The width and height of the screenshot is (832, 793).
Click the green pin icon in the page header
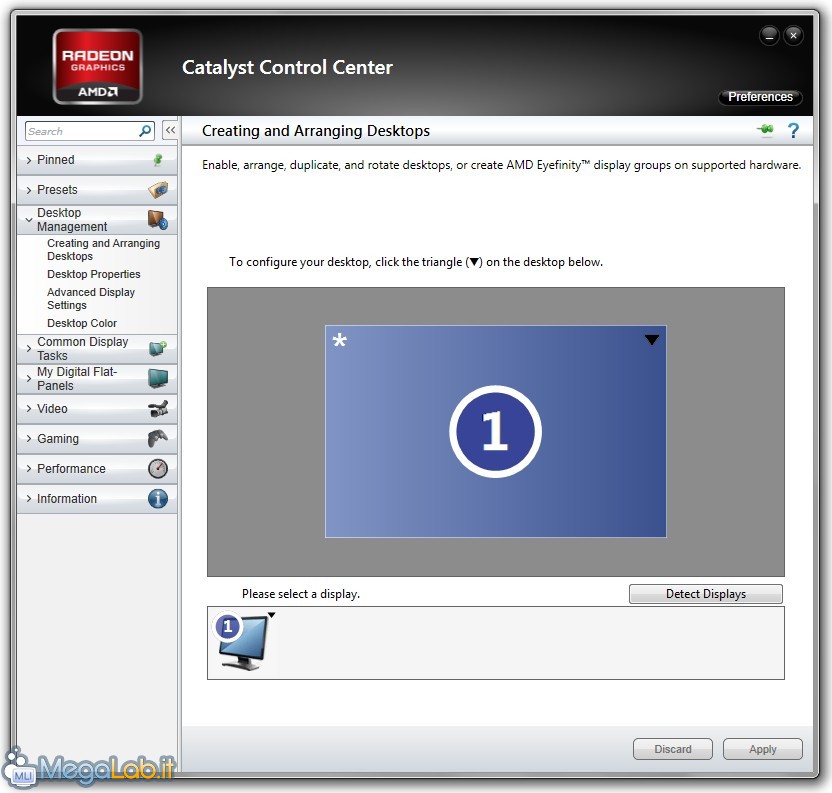point(765,130)
